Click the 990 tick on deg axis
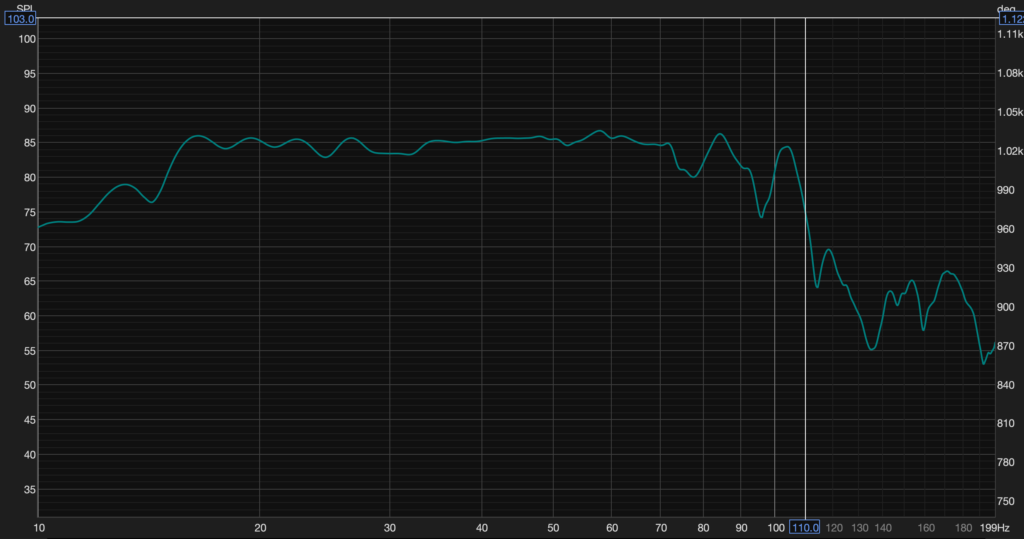Image resolution: width=1024 pixels, height=539 pixels. (x=1006, y=190)
